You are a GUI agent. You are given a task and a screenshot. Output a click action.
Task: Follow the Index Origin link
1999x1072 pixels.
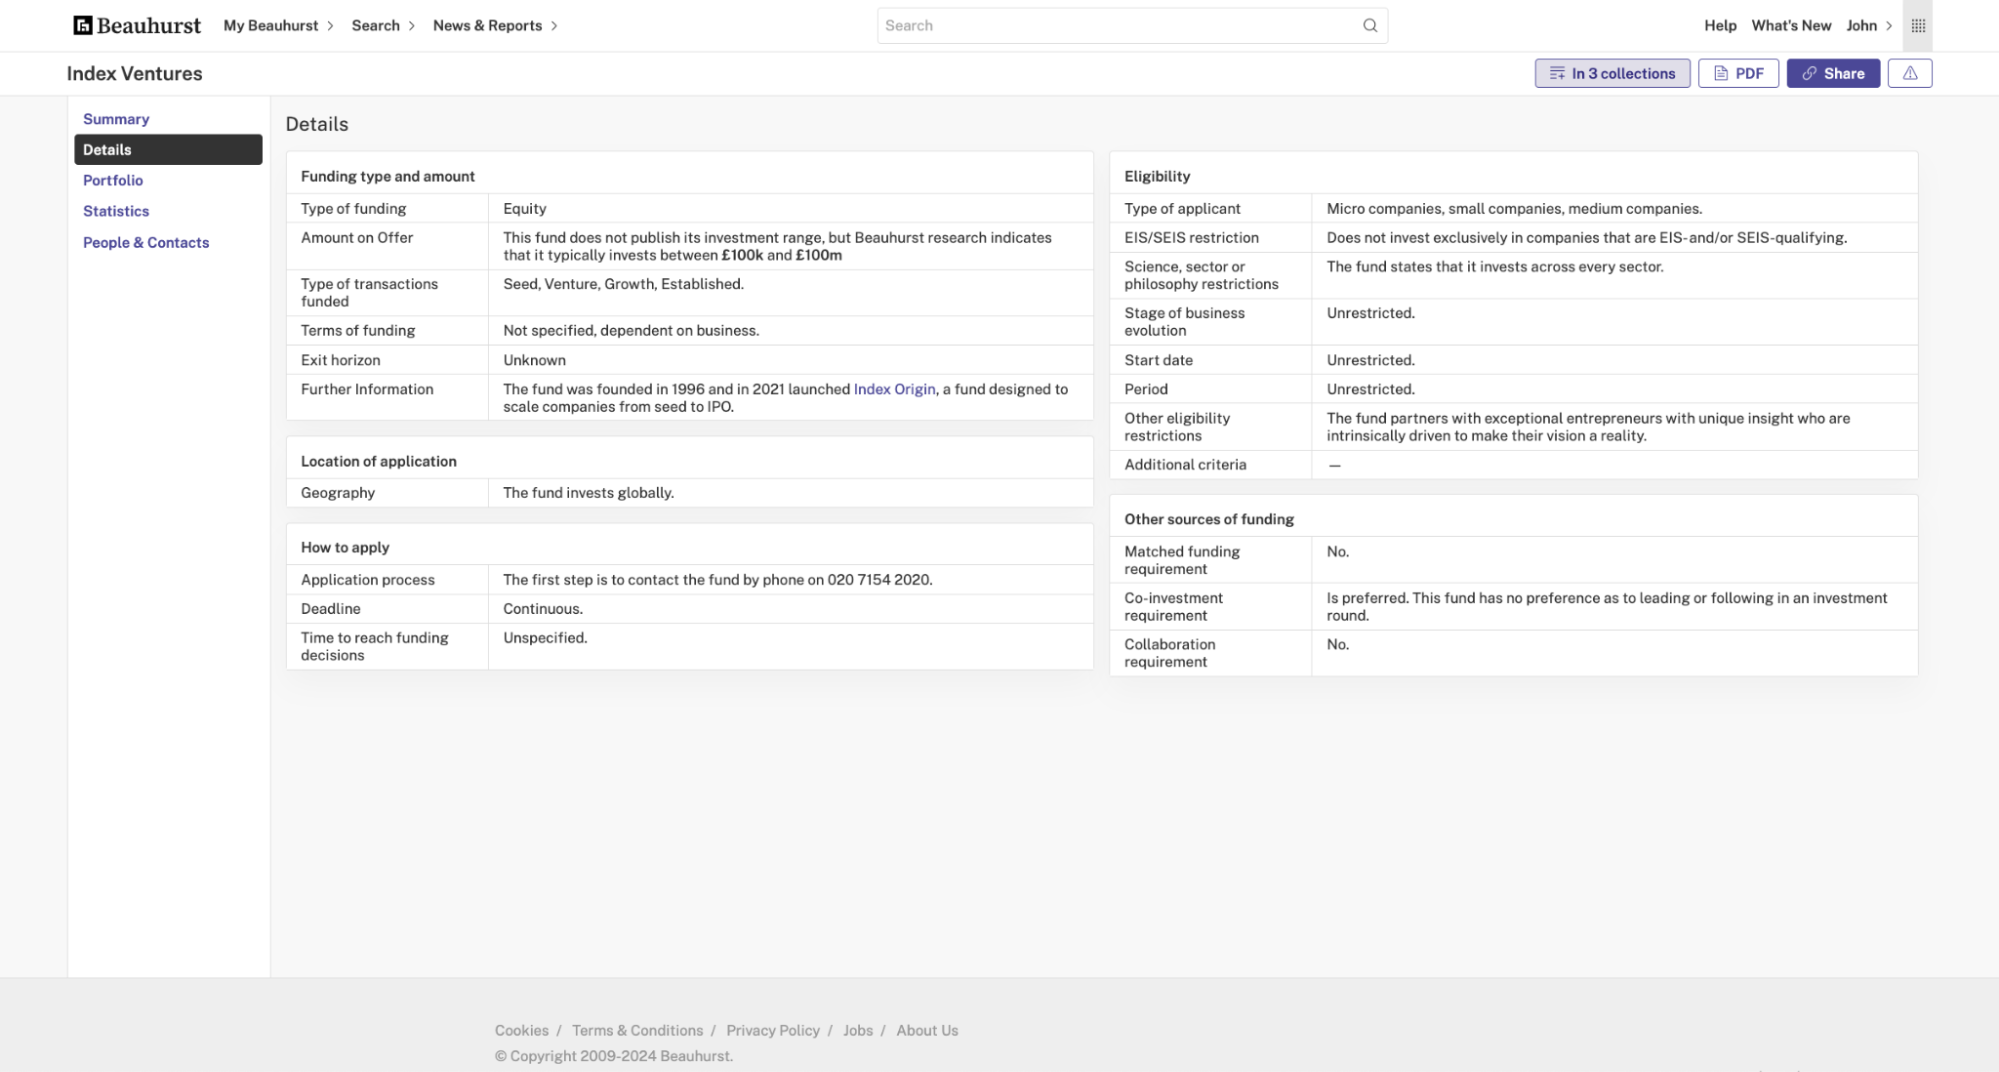894,389
